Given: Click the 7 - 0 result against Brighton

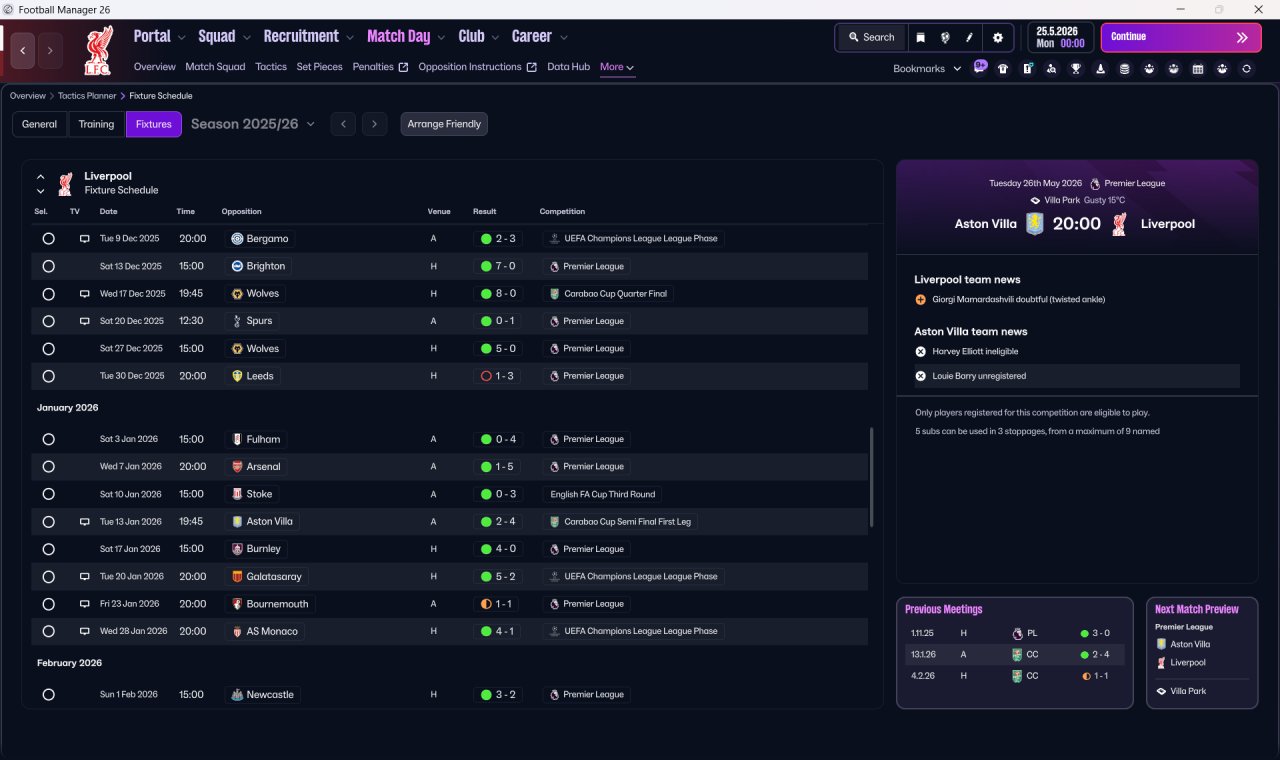Looking at the screenshot, I should click(x=498, y=266).
